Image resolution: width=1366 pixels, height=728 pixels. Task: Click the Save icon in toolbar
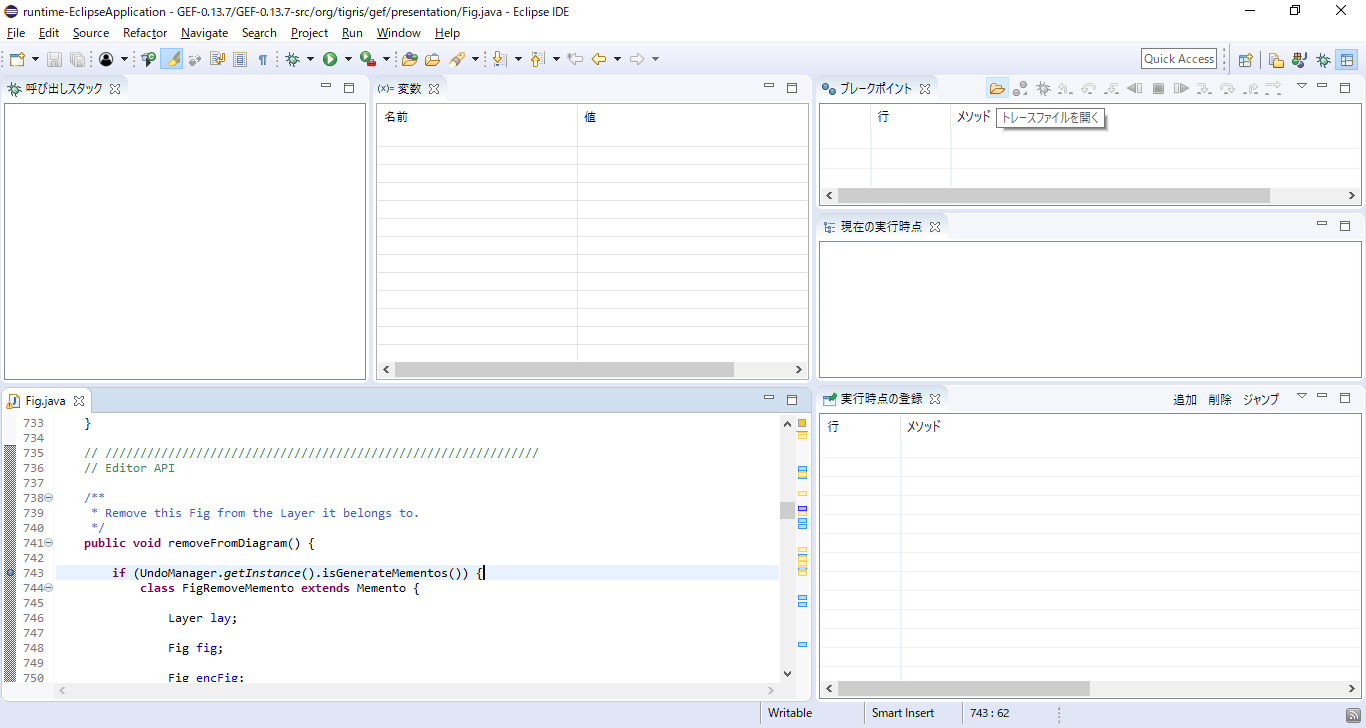click(x=54, y=59)
